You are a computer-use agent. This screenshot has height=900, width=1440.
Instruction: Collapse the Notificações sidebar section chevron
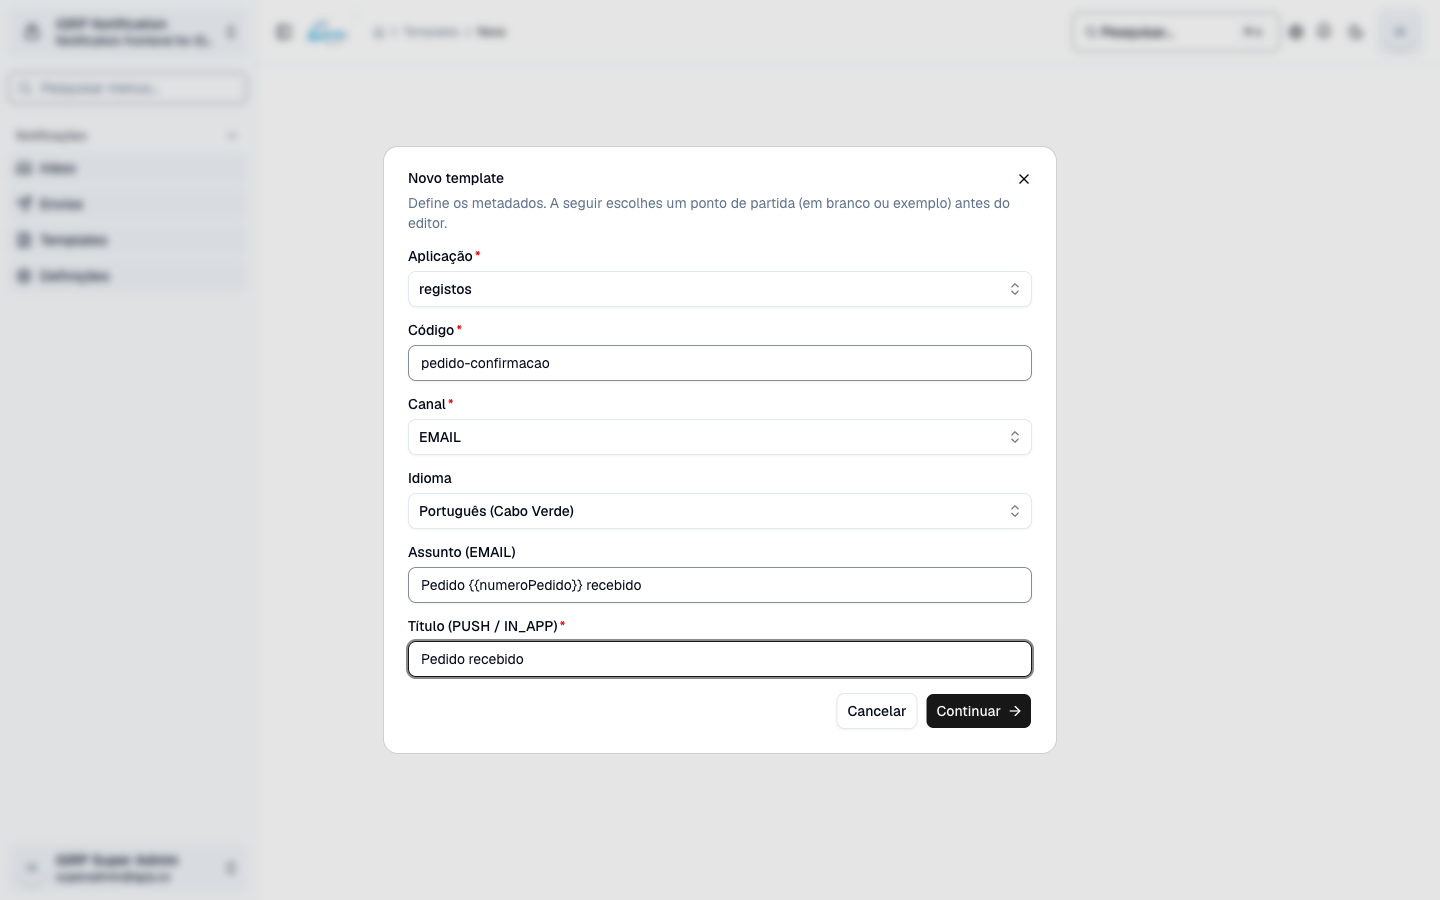(232, 136)
